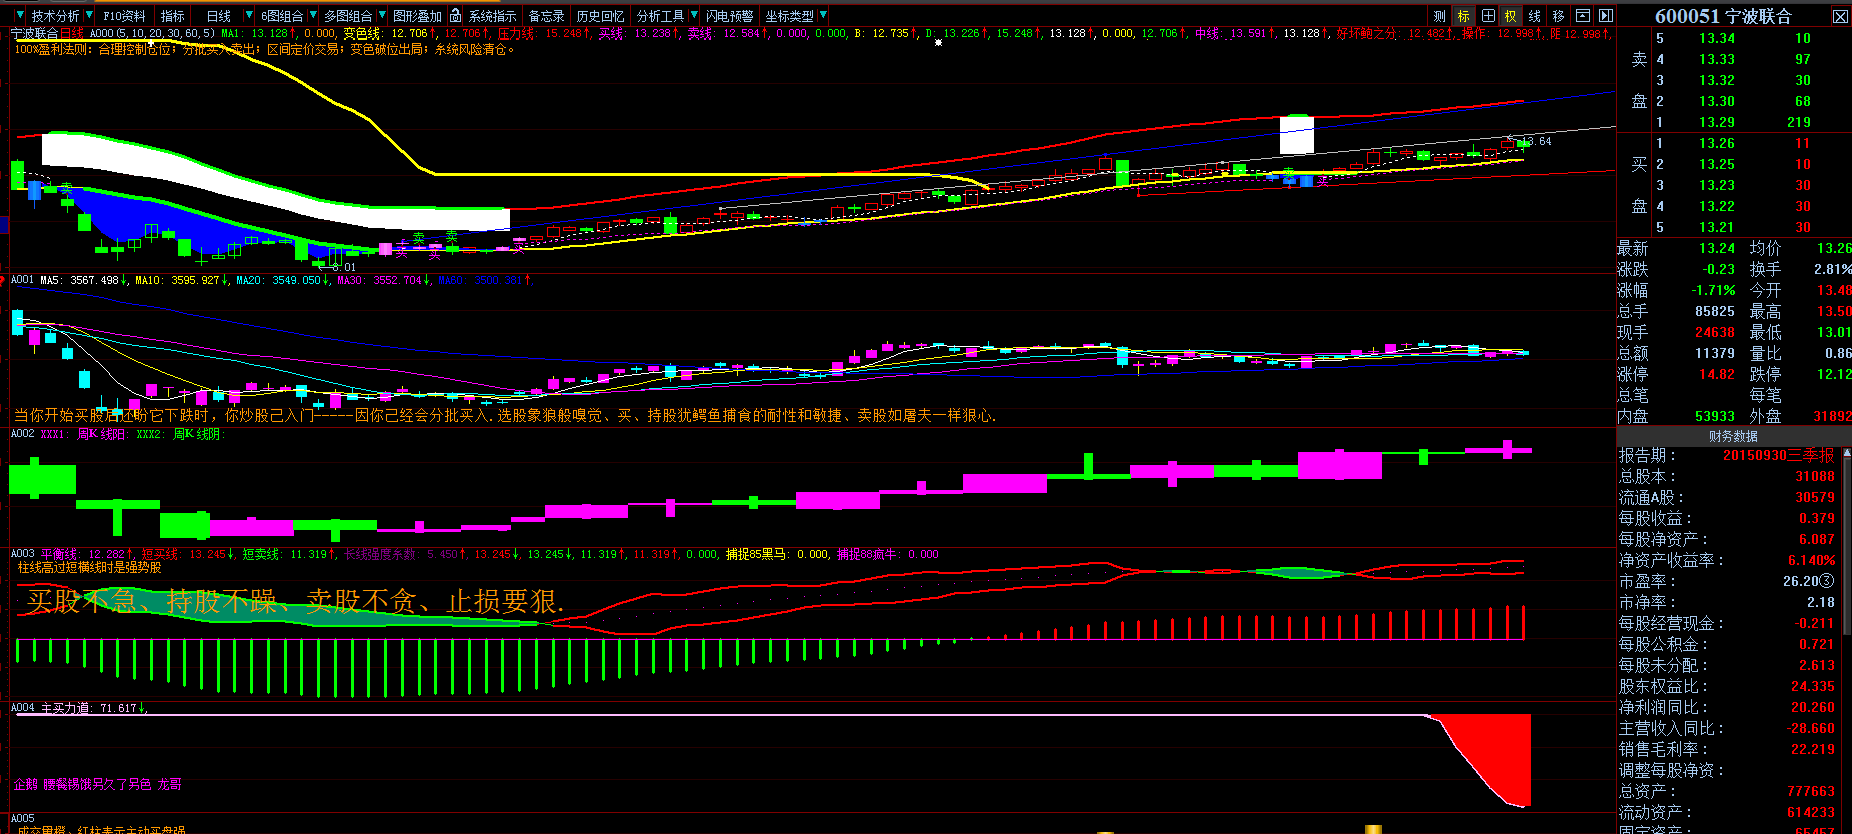Click the 报告期 20150930三季报 value
The width and height of the screenshot is (1852, 834).
point(1778,455)
